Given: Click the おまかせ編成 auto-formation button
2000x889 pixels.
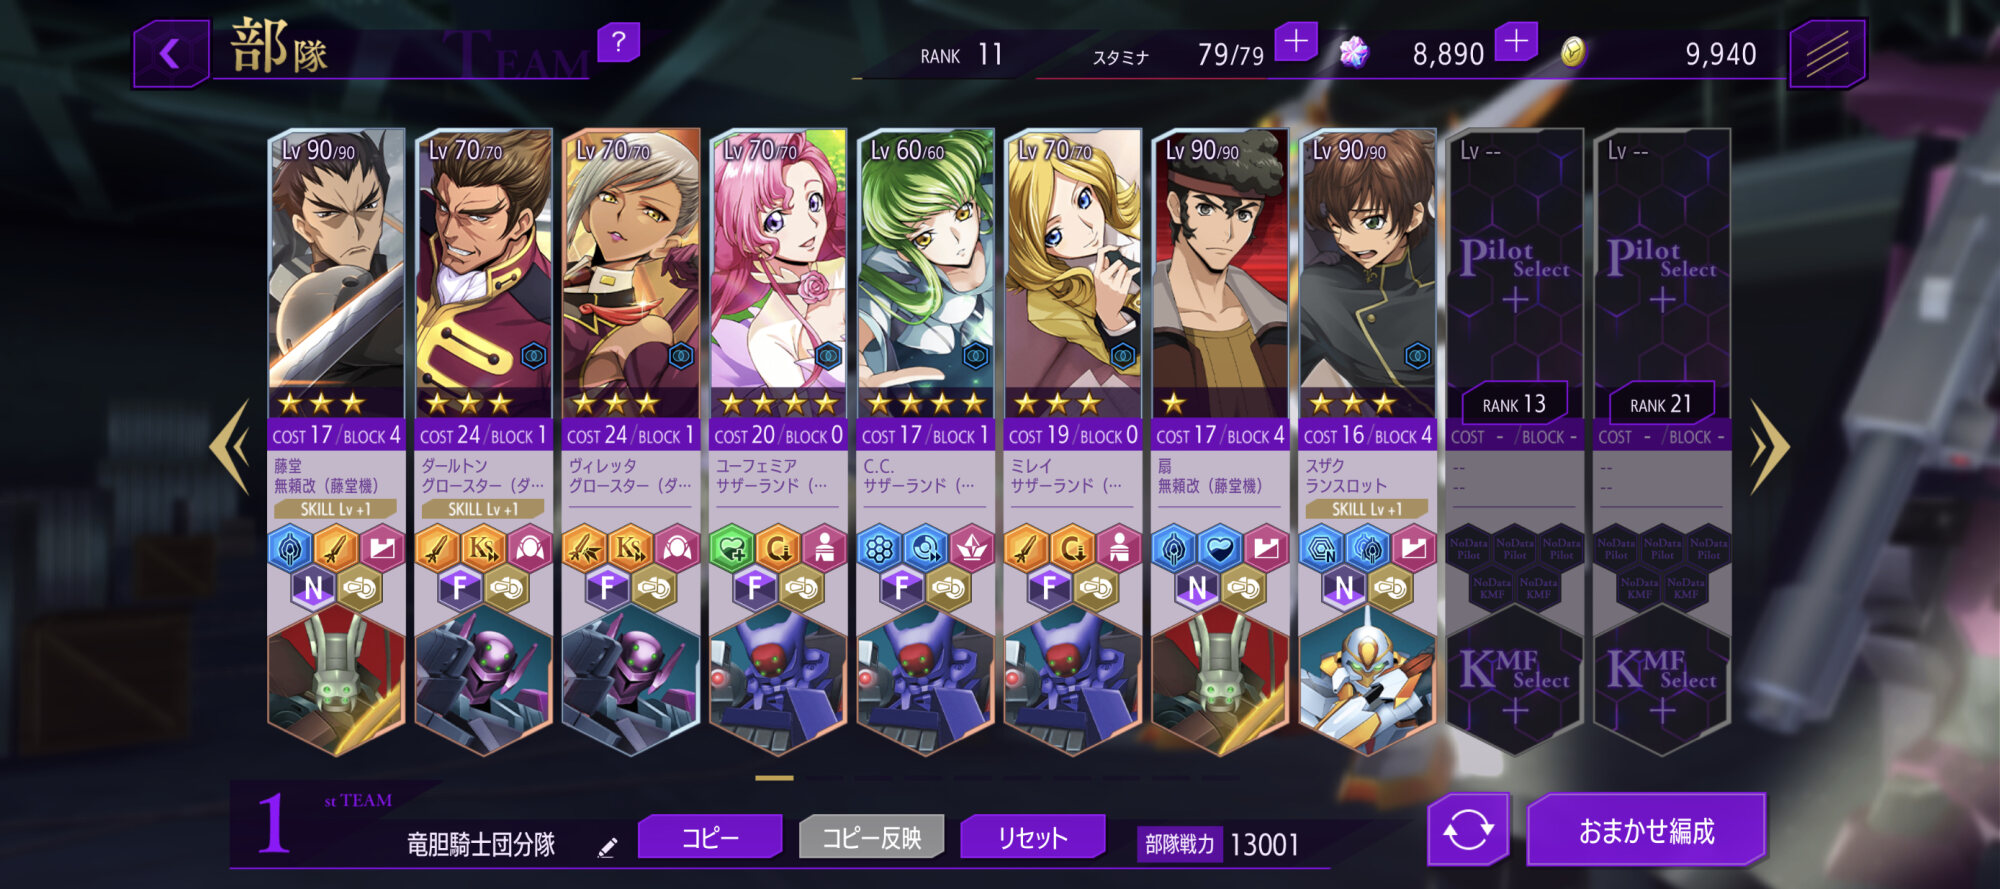Looking at the screenshot, I should 1646,830.
